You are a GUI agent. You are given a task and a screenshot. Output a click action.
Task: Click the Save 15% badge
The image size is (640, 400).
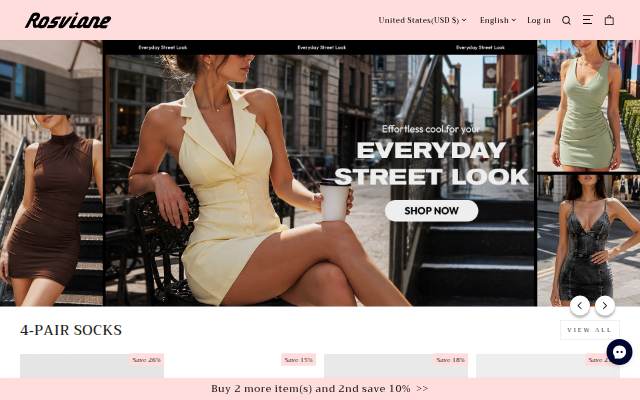click(x=298, y=360)
